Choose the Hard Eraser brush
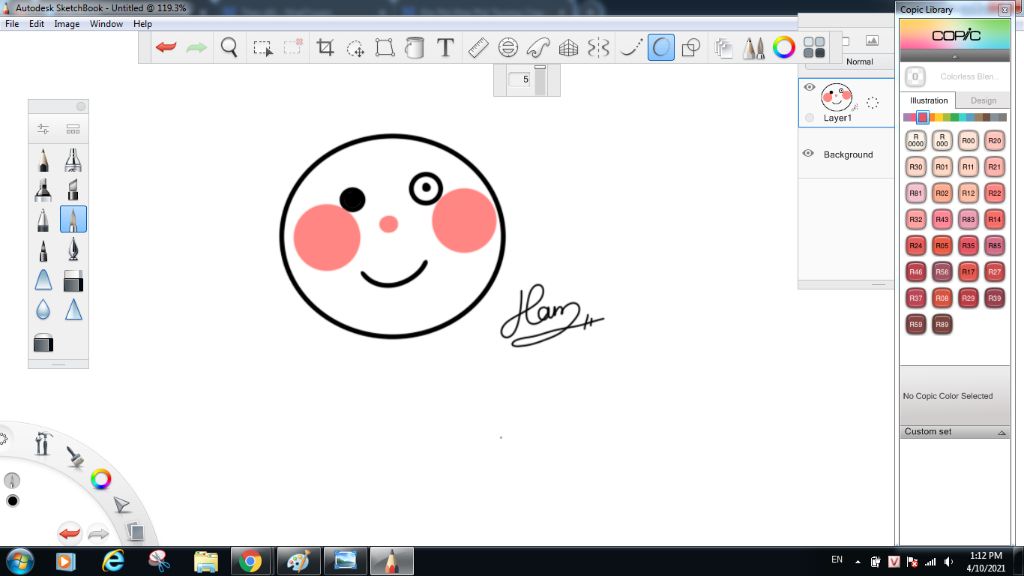The width and height of the screenshot is (1024, 576). 73,280
